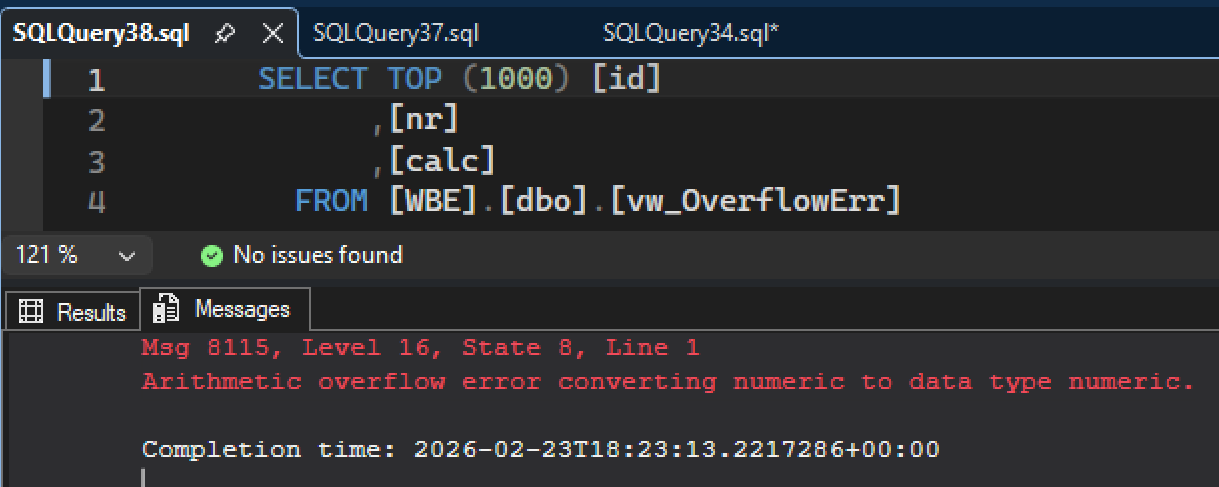
Task: Click the Completion time line
Action: (x=540, y=450)
